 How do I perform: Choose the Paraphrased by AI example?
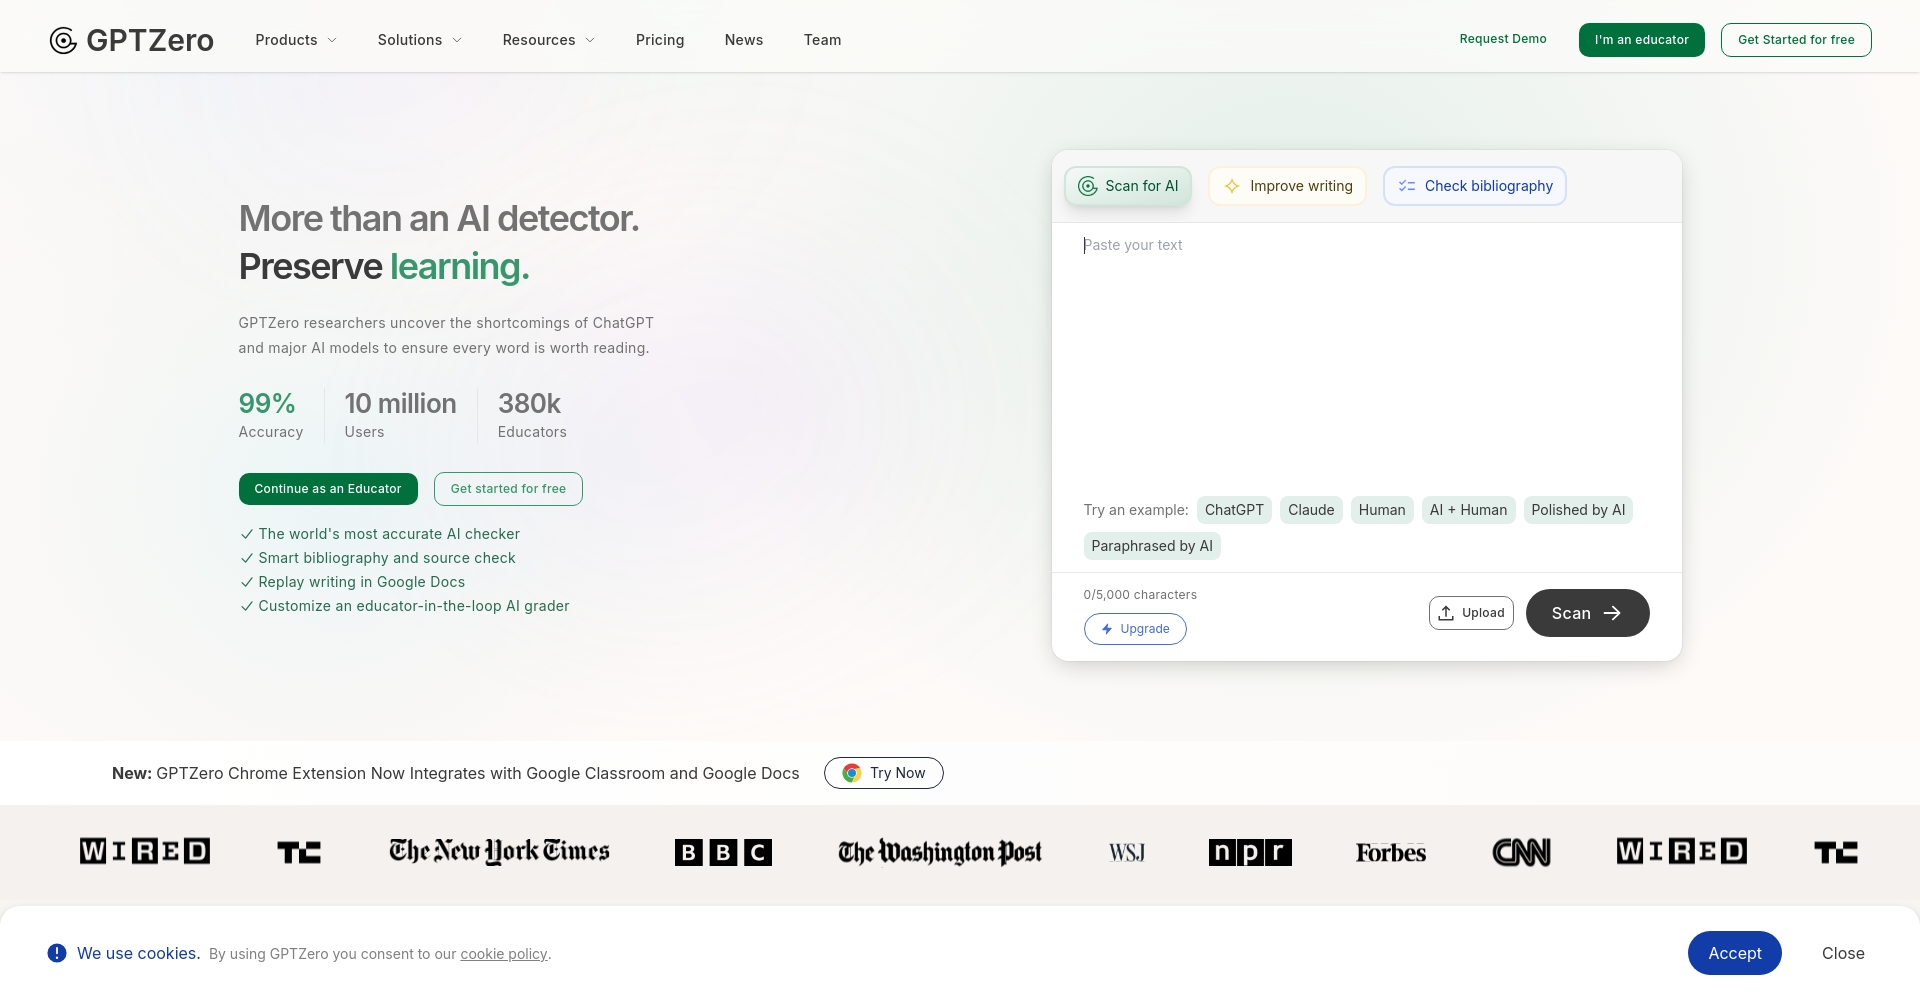coord(1152,546)
